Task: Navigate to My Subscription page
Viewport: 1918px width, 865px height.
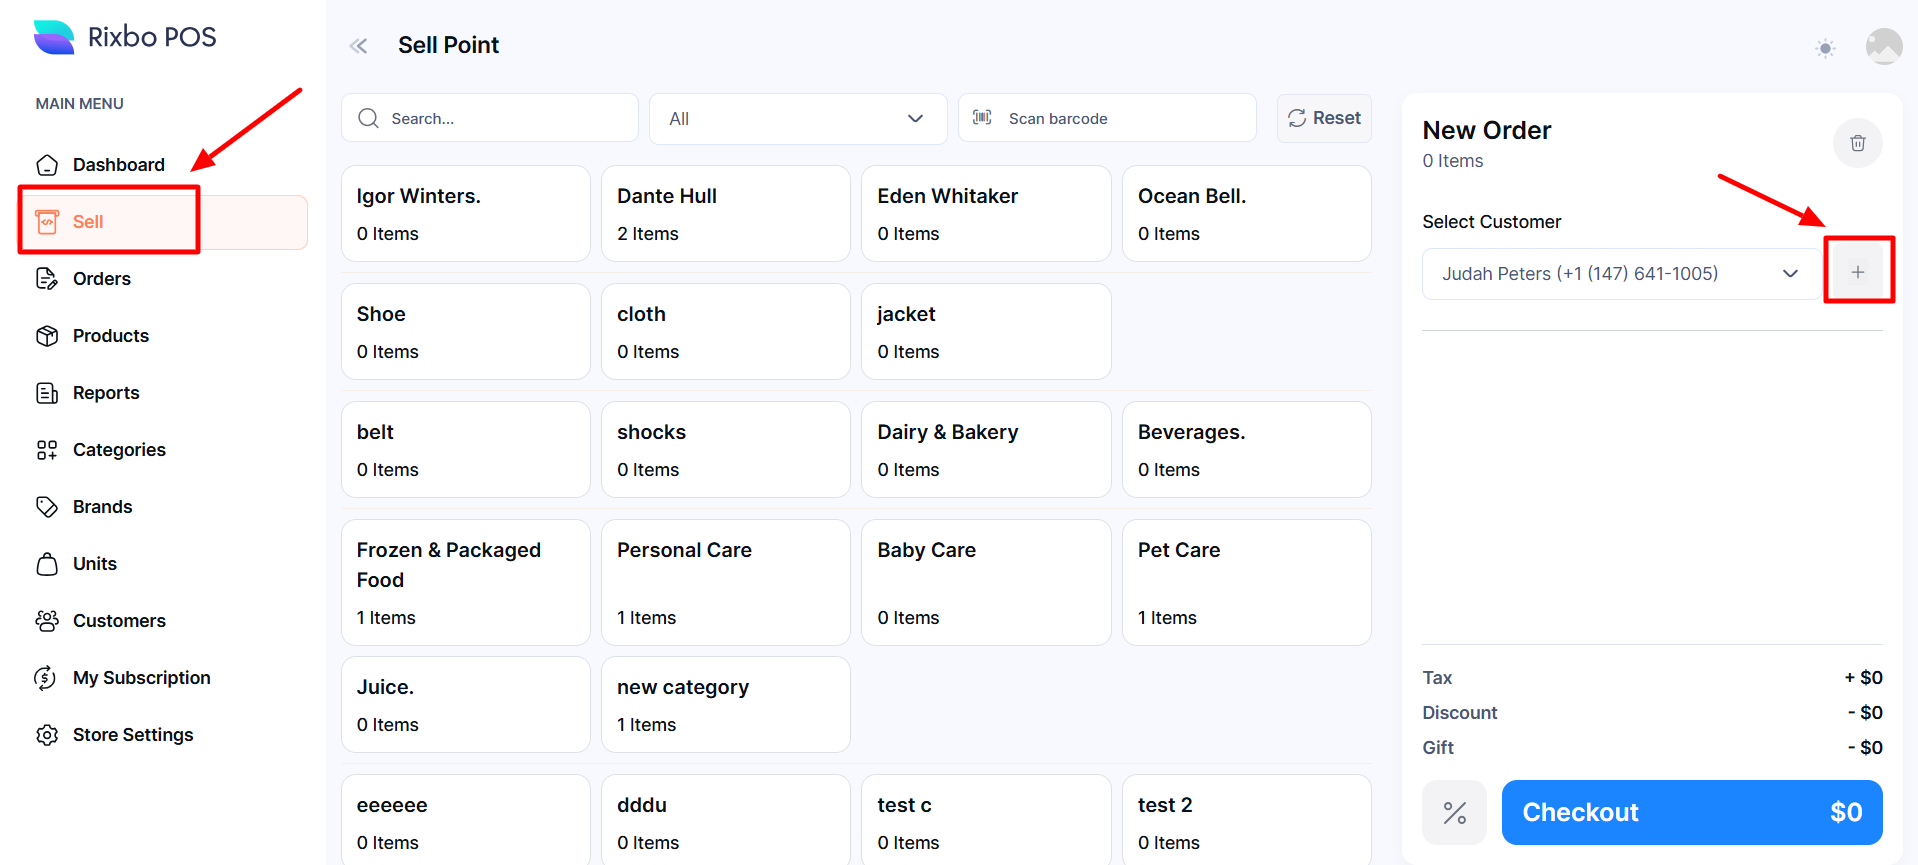Action: 141,678
